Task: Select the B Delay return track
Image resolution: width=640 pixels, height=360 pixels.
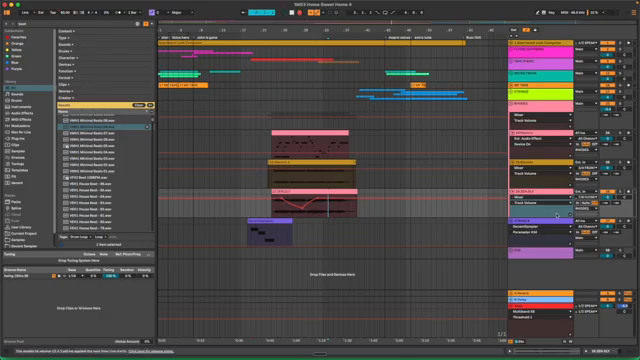Action: (x=540, y=300)
